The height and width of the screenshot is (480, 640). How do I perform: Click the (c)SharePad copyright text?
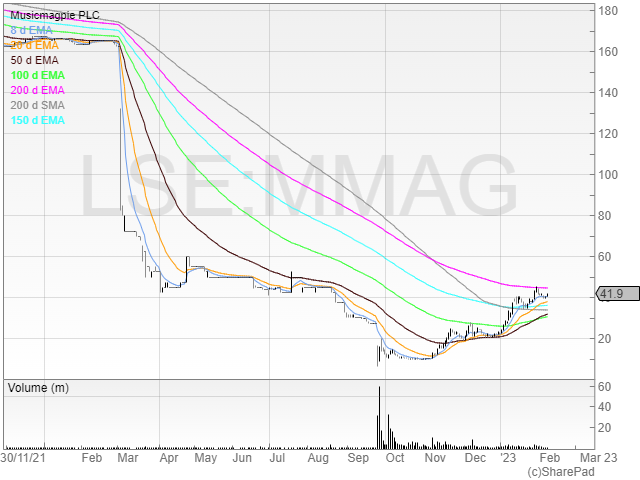tap(561, 472)
